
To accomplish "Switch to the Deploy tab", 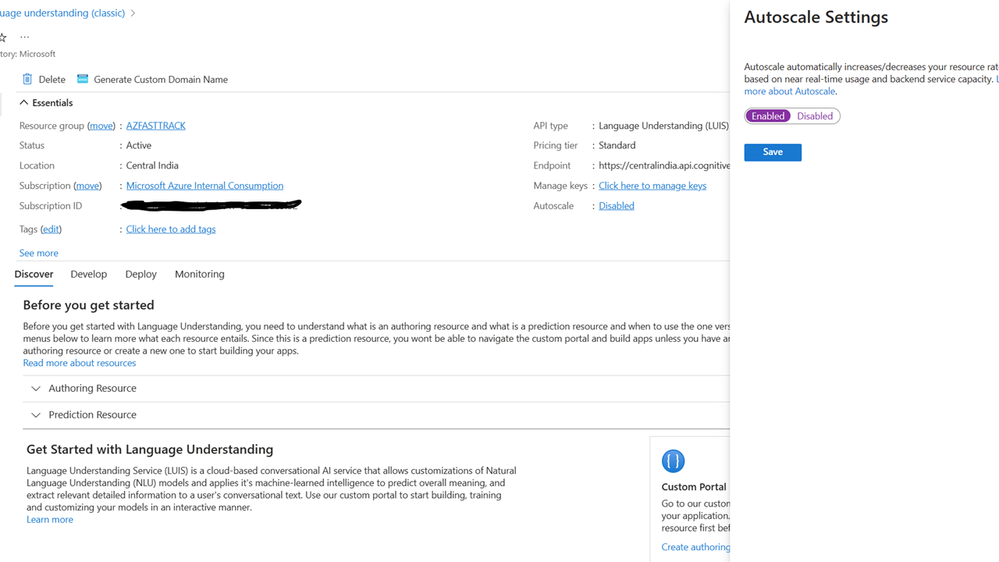I will point(141,274).
